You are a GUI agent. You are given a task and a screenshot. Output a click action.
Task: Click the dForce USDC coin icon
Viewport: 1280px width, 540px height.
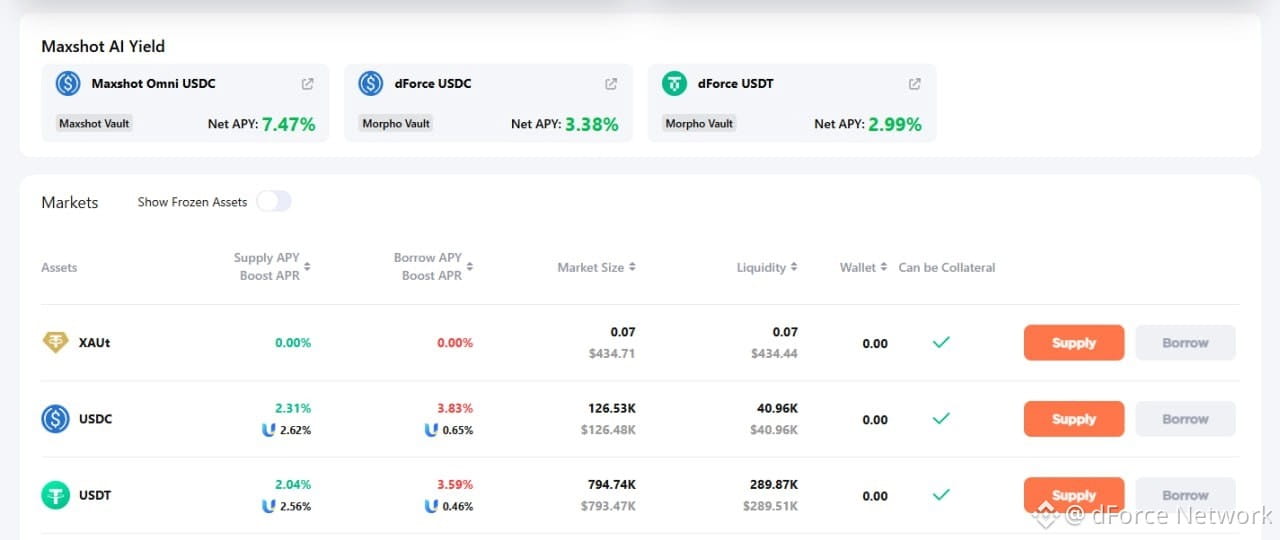point(371,84)
